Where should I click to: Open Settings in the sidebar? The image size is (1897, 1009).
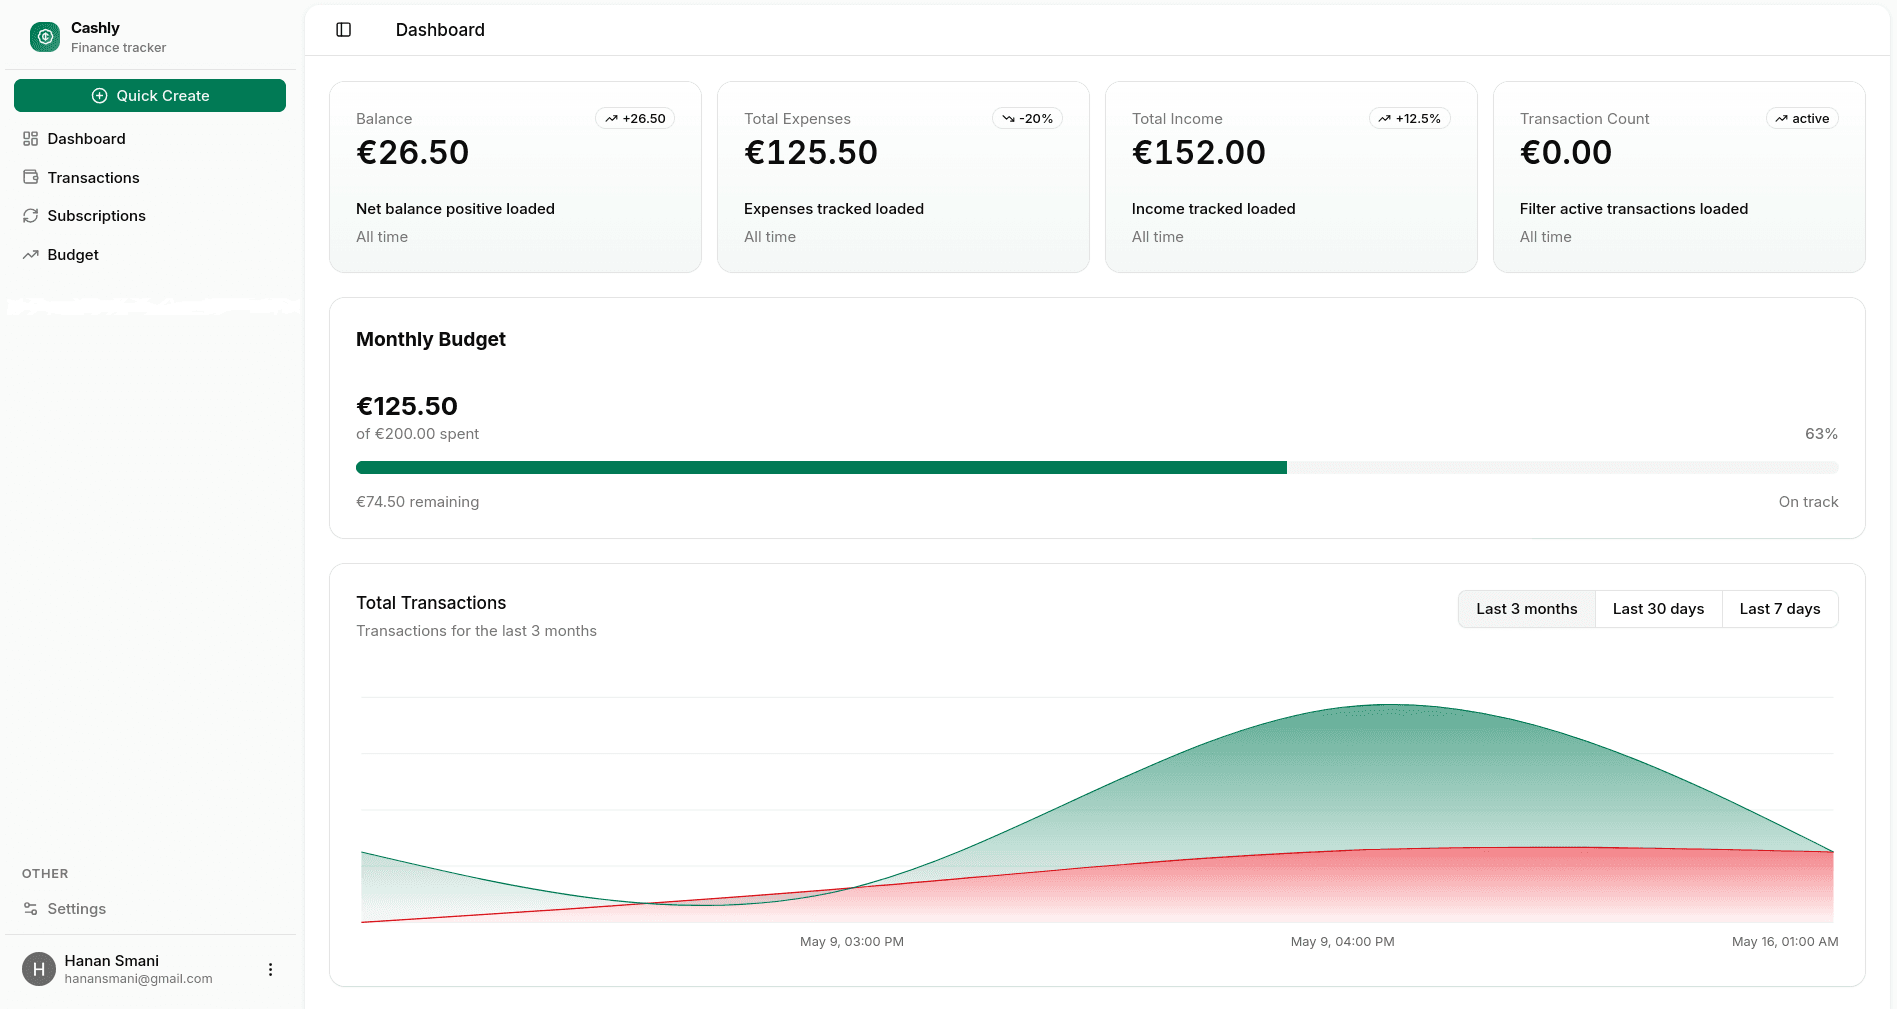coord(150,909)
